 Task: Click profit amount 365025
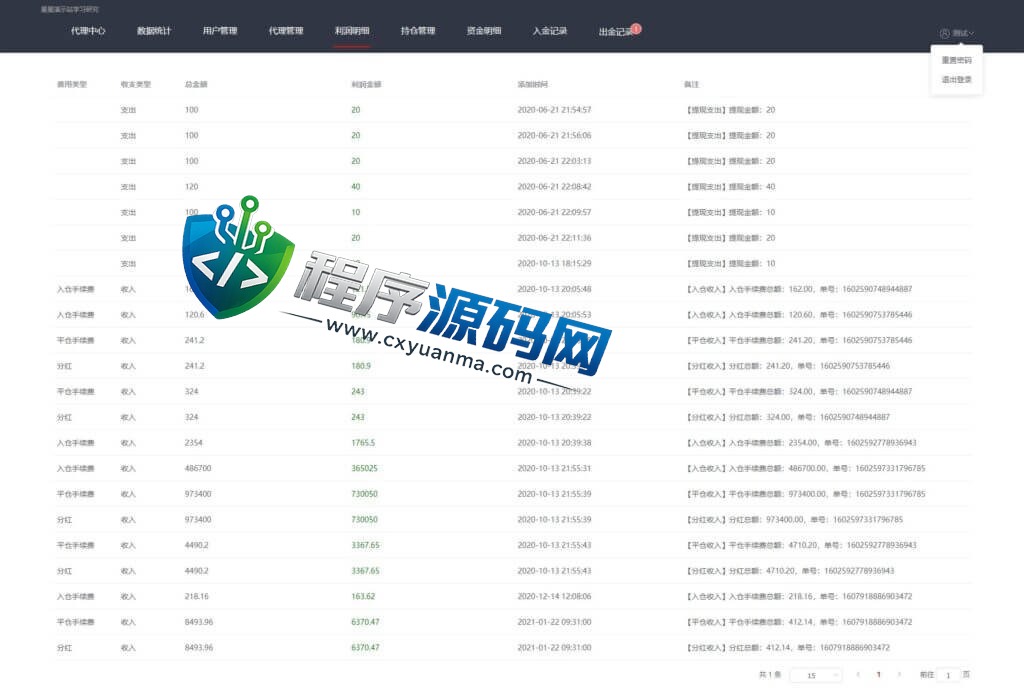(364, 468)
